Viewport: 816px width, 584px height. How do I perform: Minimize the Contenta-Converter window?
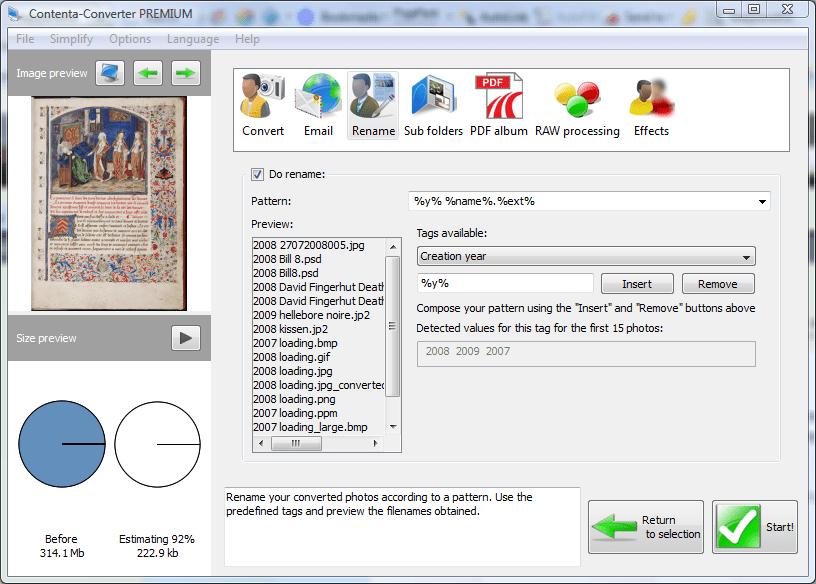729,10
